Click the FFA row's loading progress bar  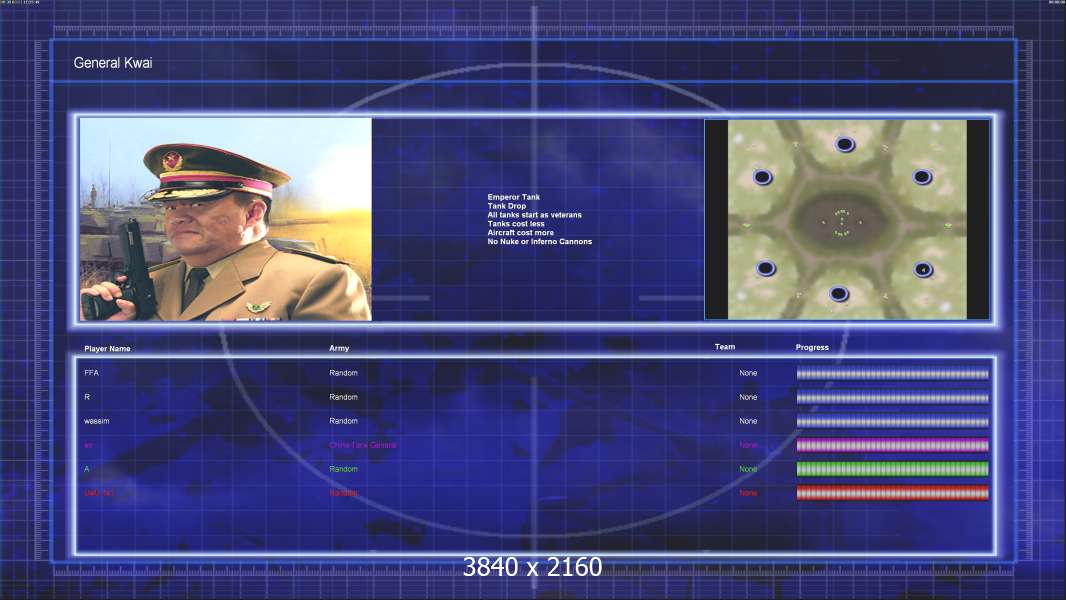tap(893, 374)
